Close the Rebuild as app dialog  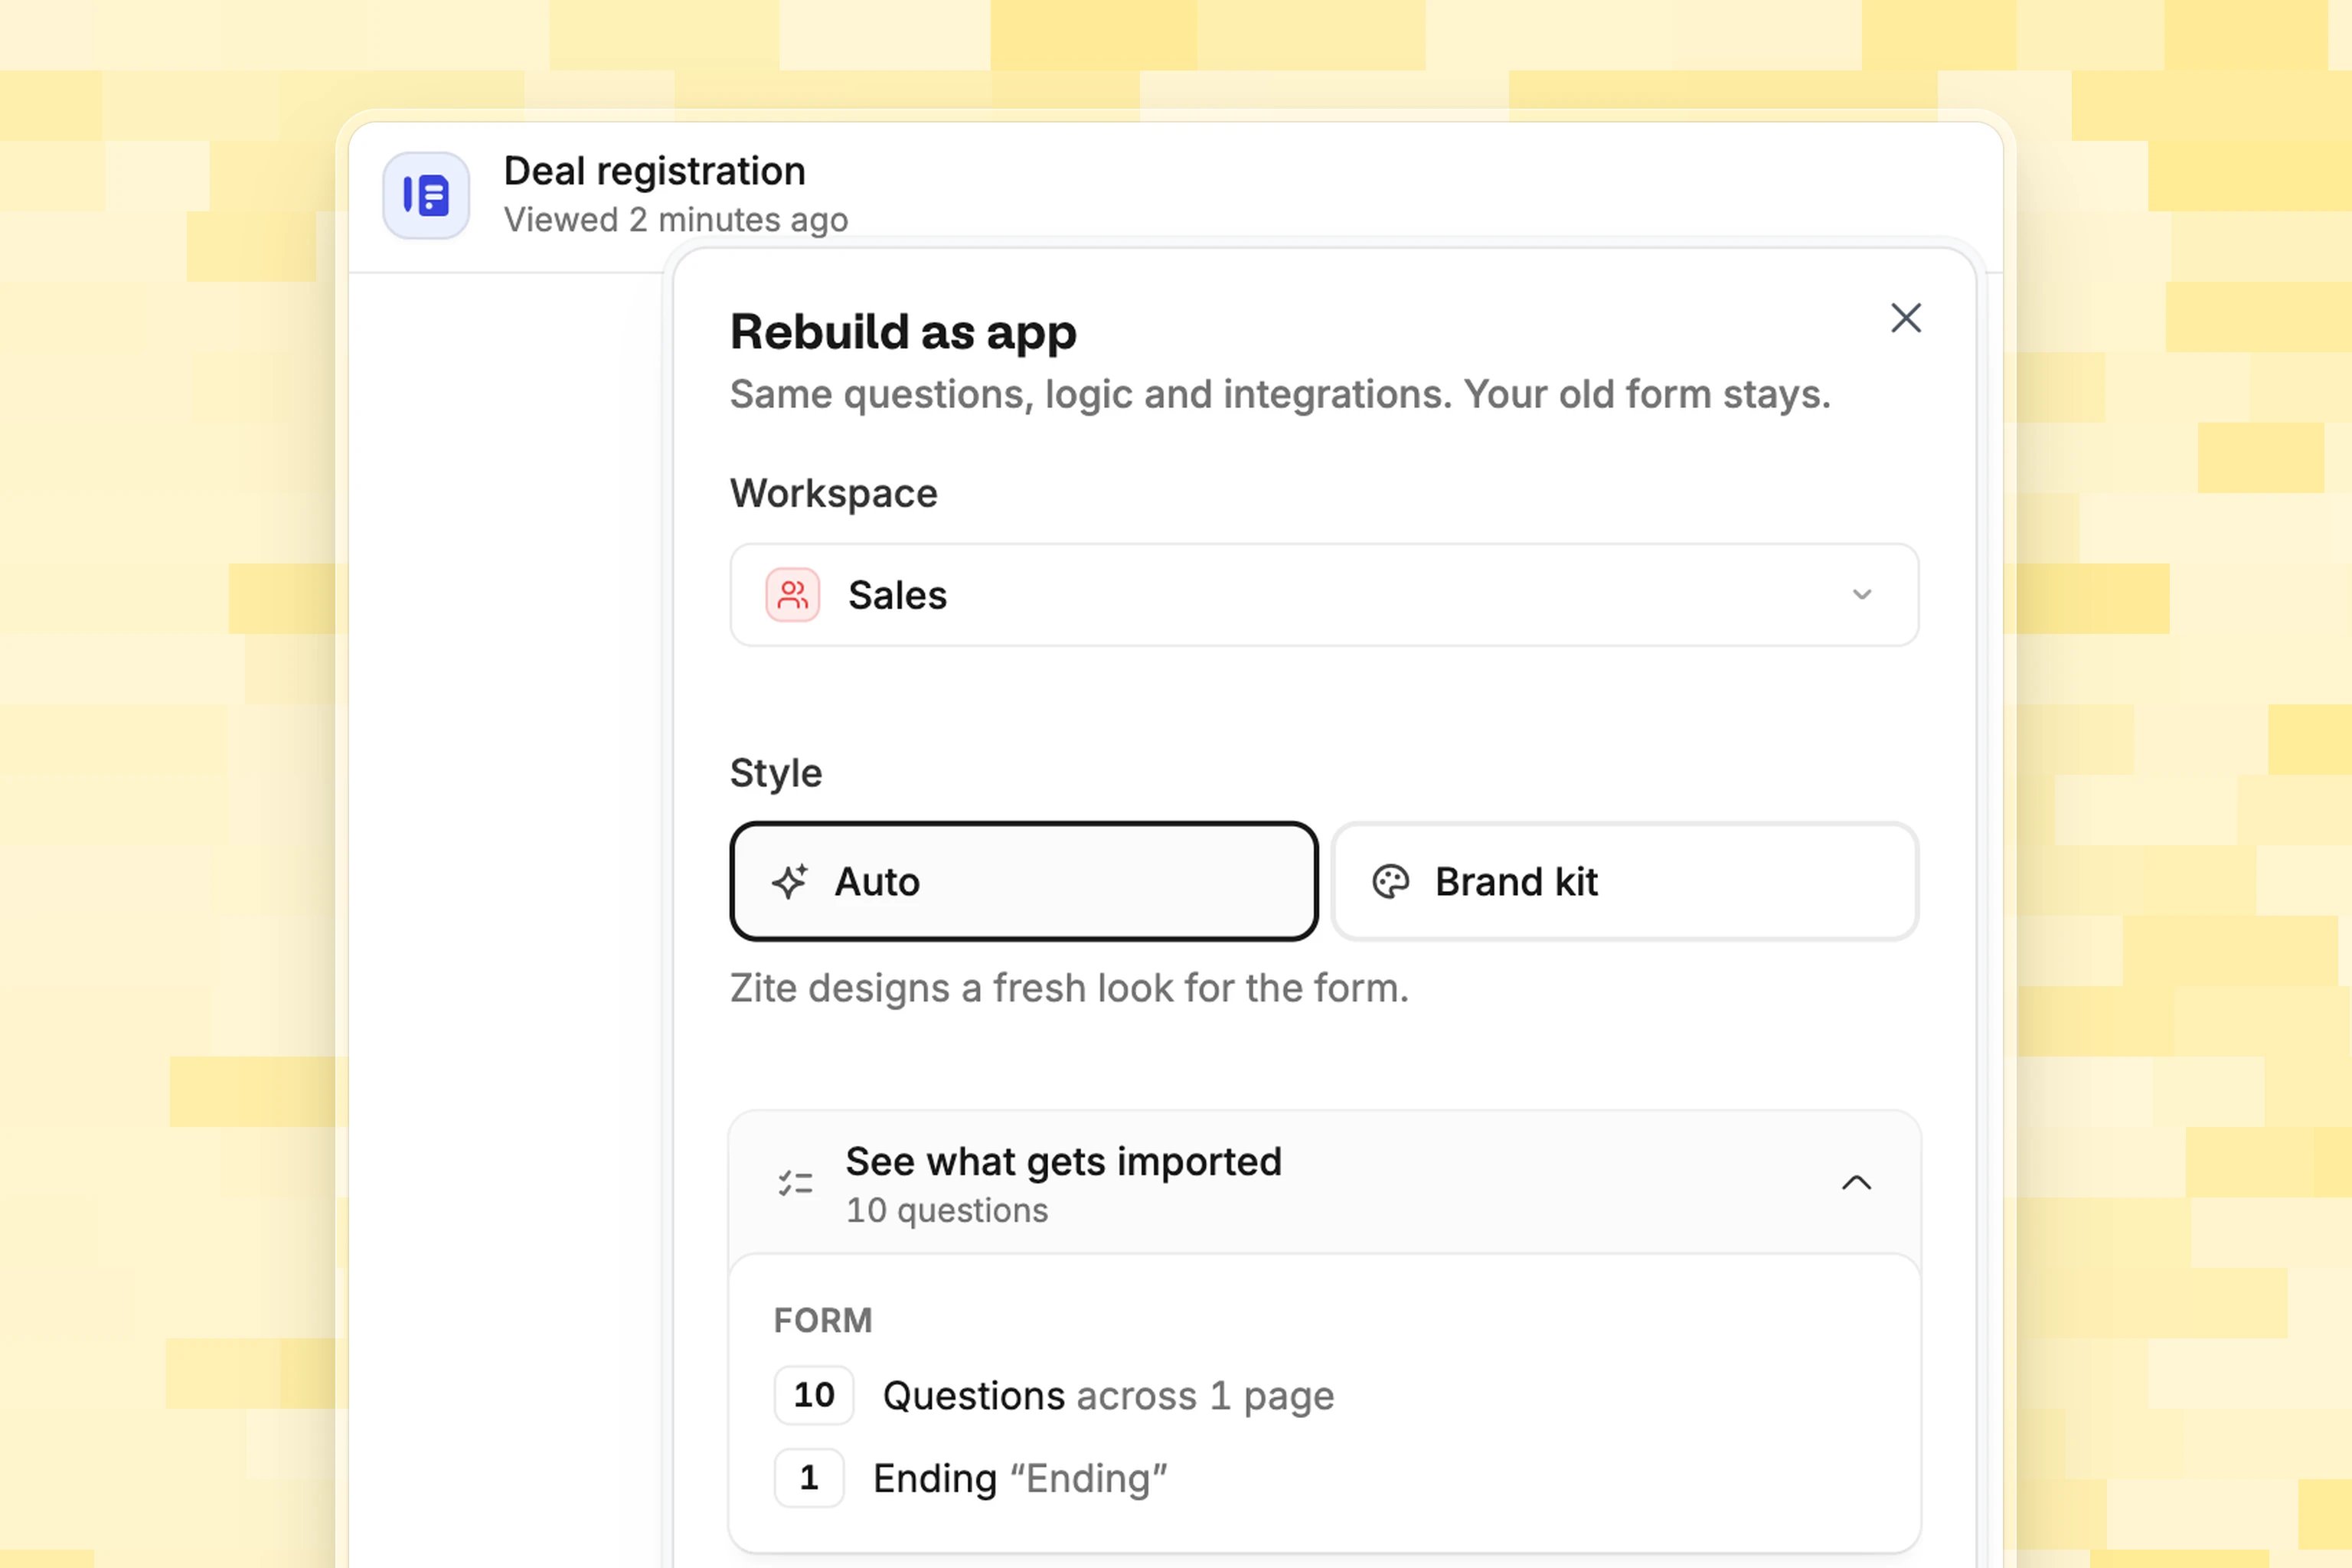[x=1906, y=318]
